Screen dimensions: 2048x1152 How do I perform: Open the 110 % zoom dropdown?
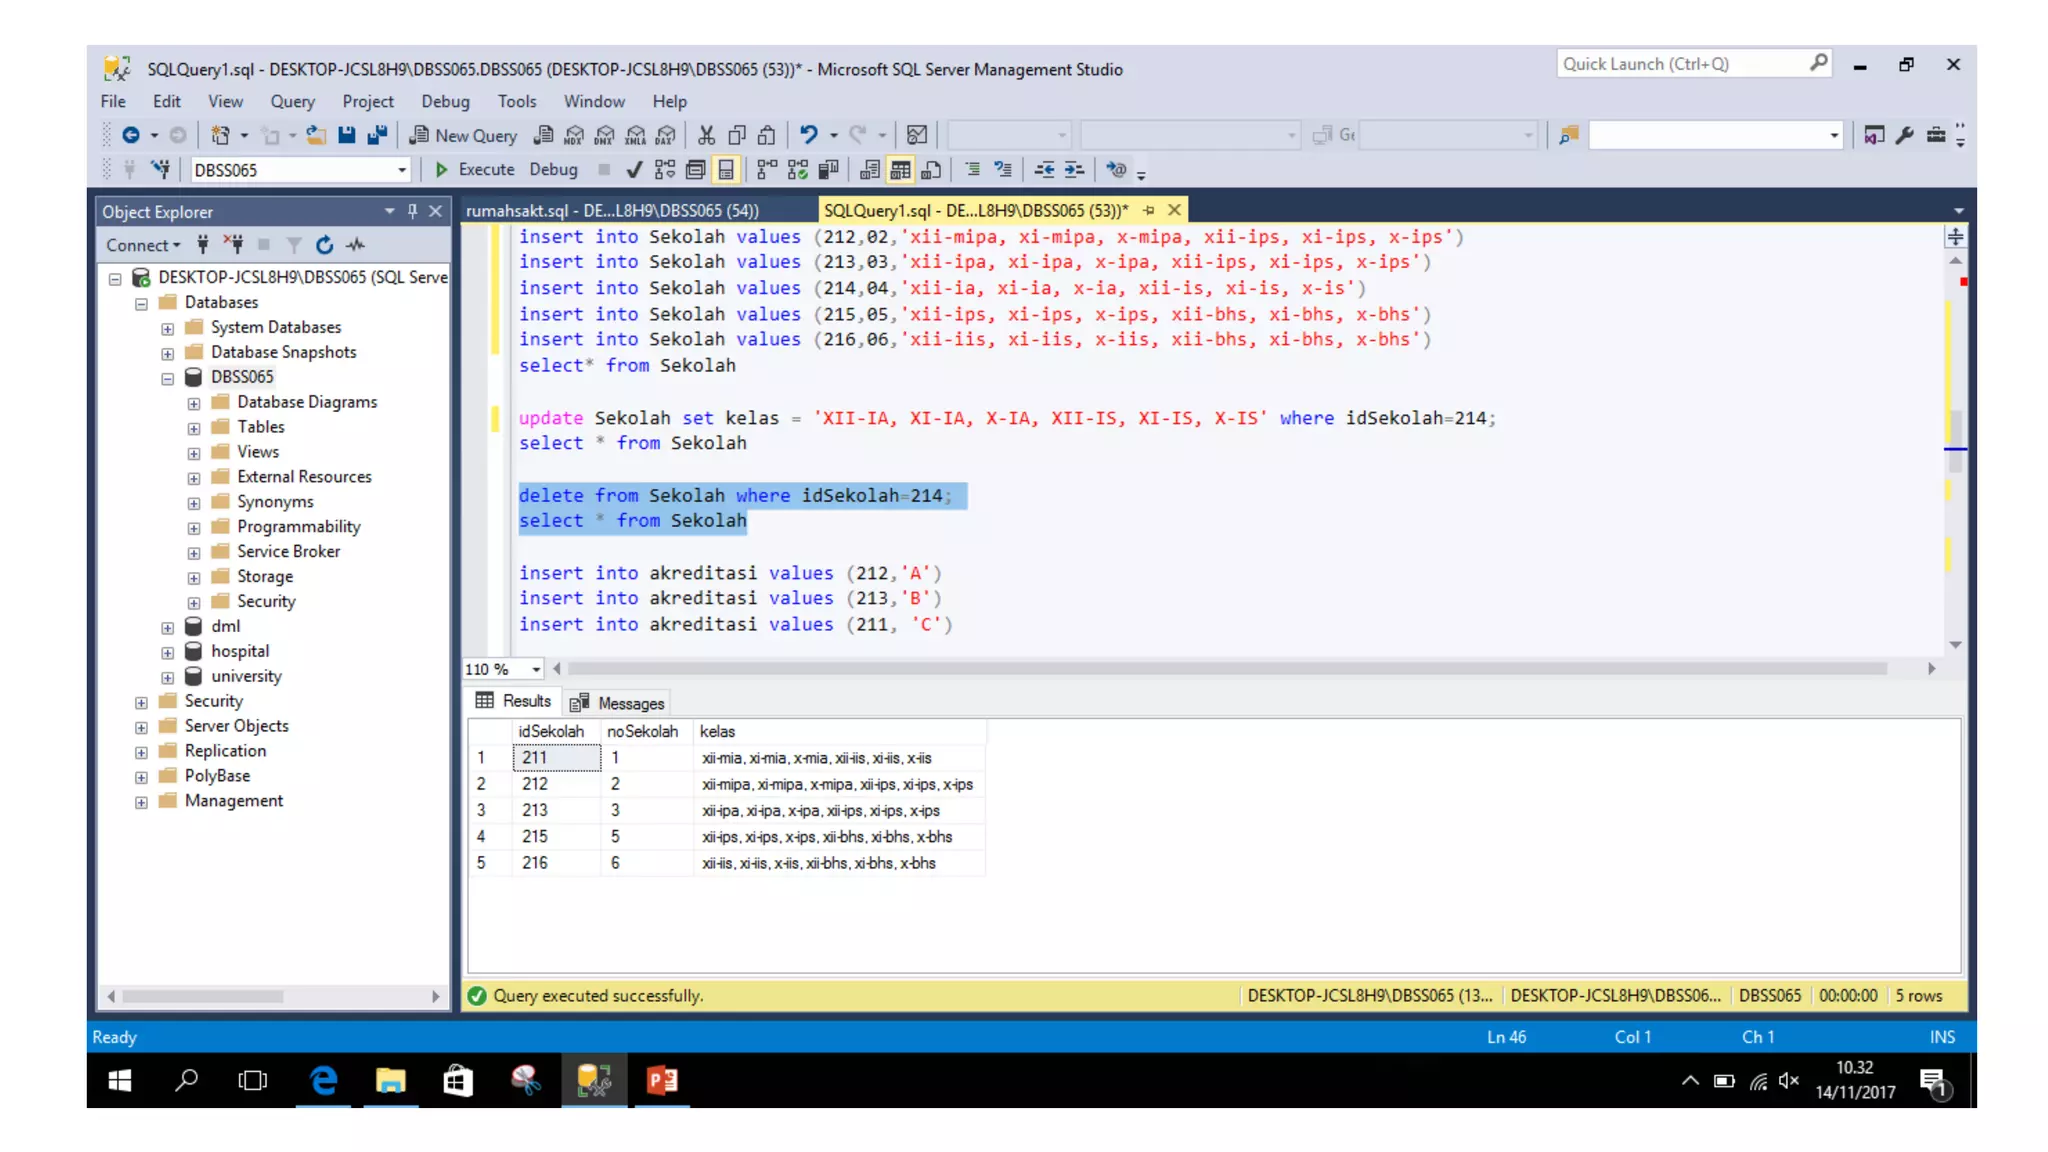tap(536, 669)
